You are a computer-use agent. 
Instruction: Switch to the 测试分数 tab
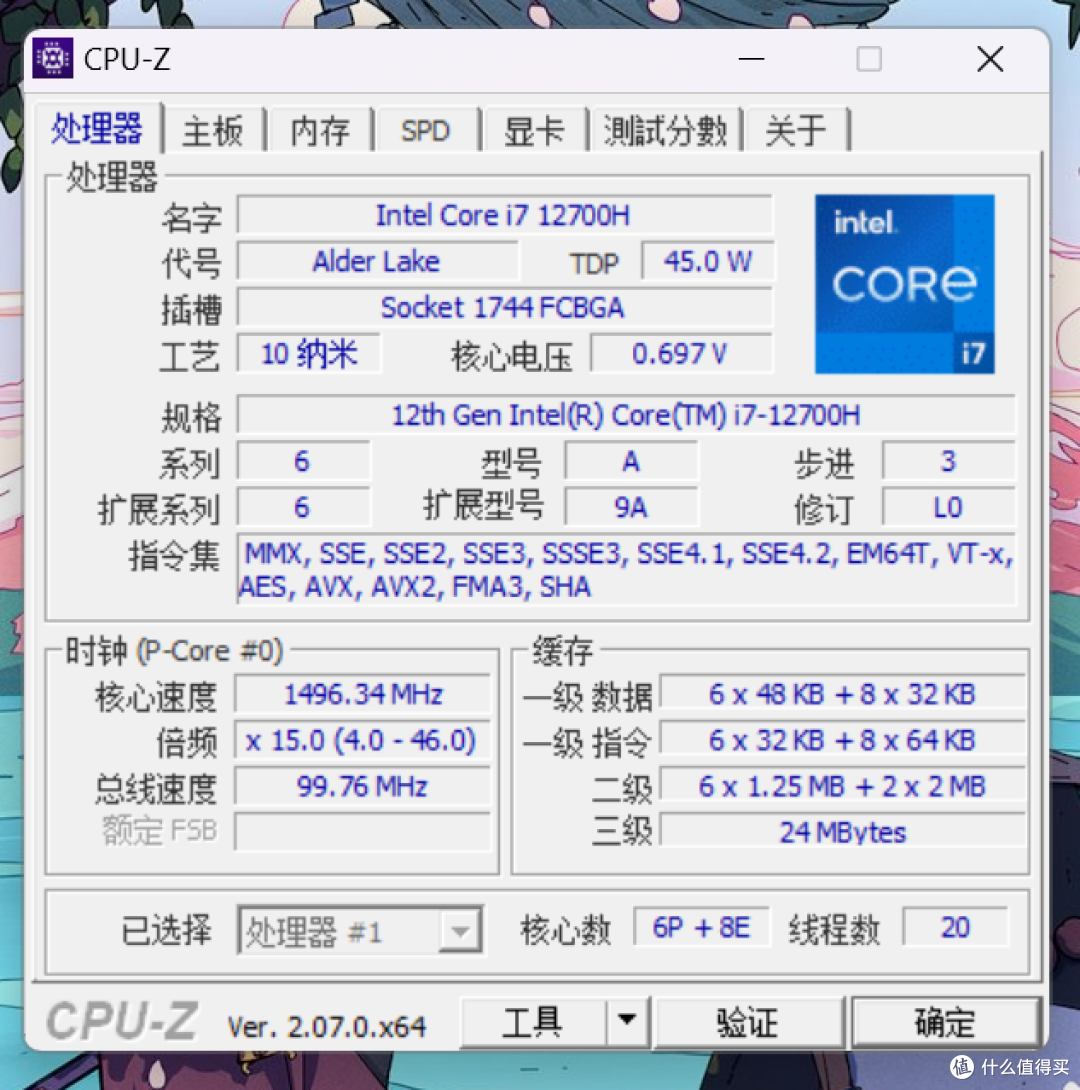(665, 130)
